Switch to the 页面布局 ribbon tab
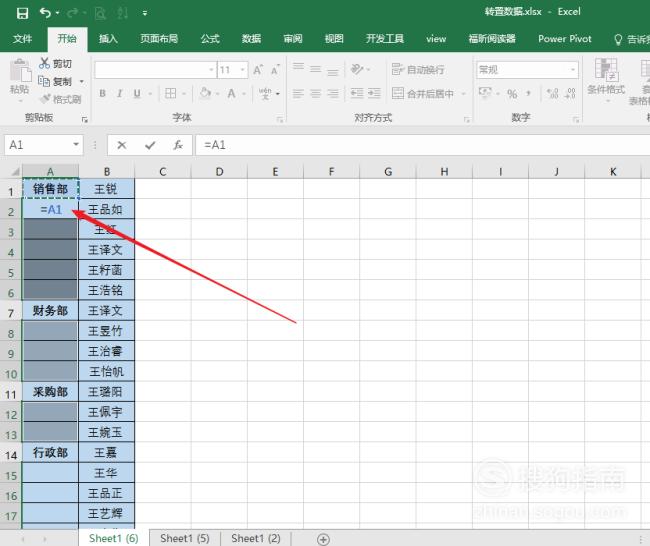The height and width of the screenshot is (546, 650). [159, 39]
